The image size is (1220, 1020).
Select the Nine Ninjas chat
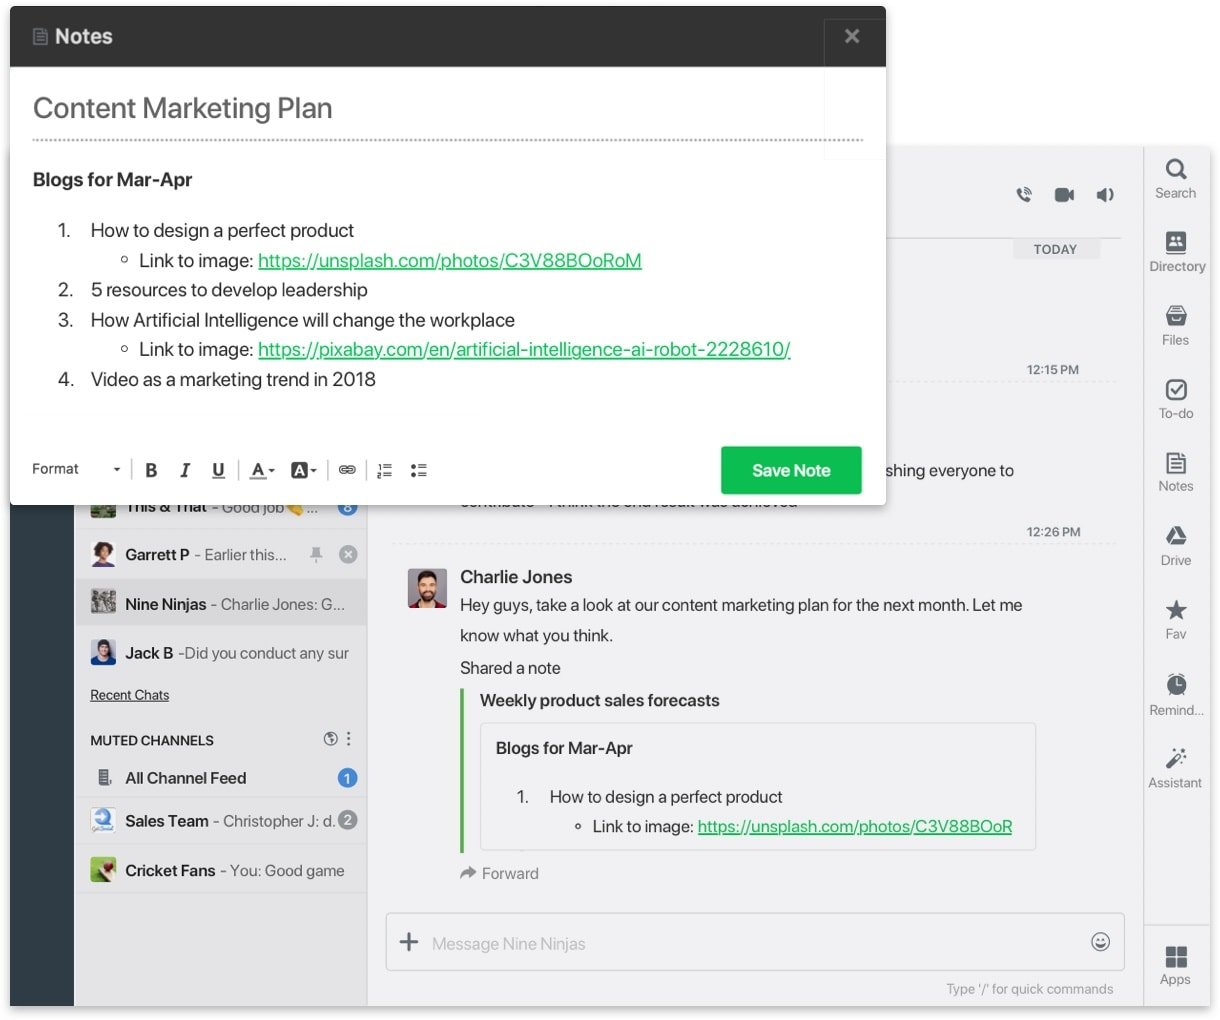coord(221,604)
